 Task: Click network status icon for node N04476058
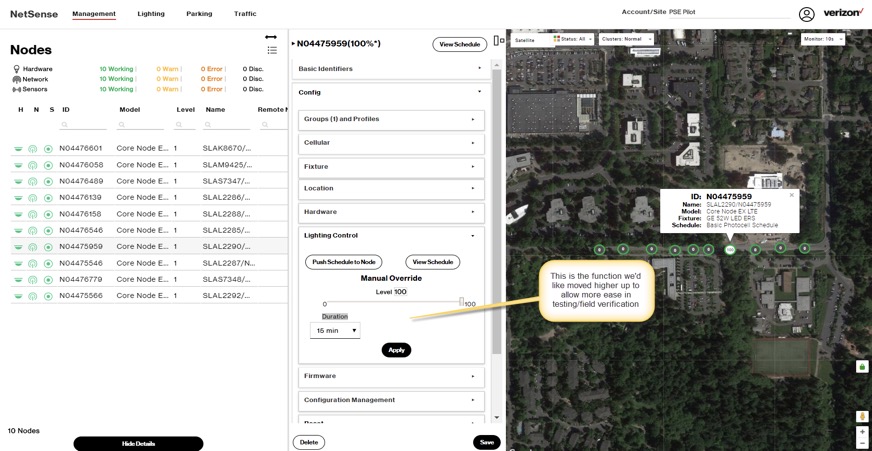[x=33, y=165]
